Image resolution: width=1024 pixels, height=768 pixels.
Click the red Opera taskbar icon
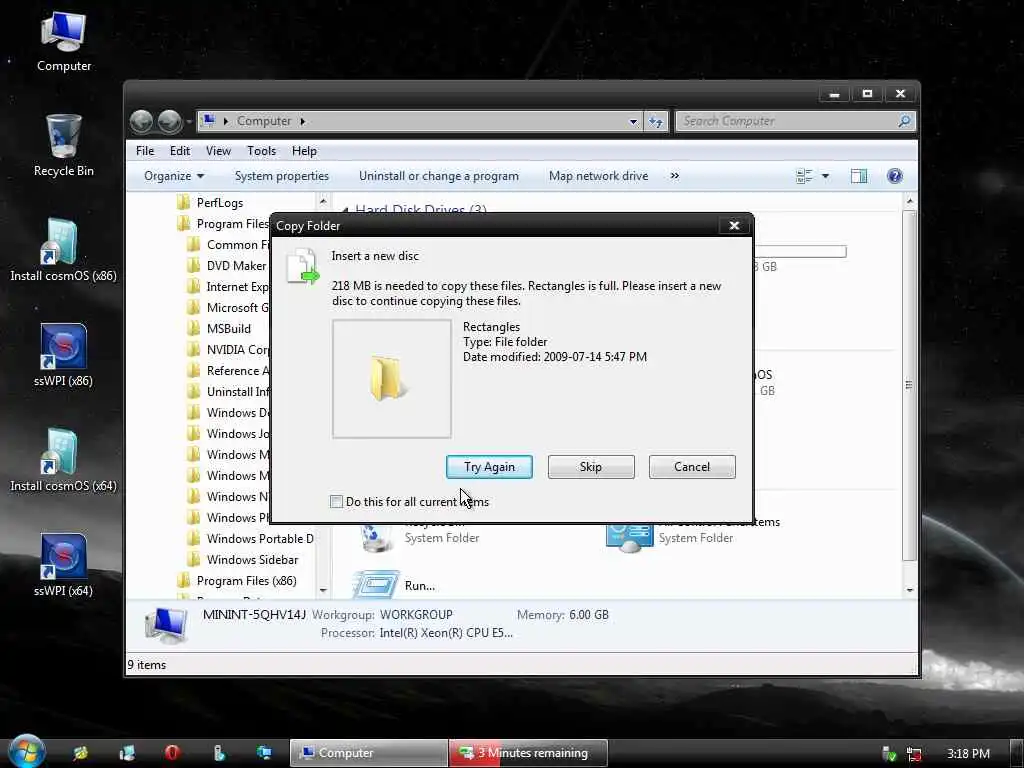[x=172, y=752]
